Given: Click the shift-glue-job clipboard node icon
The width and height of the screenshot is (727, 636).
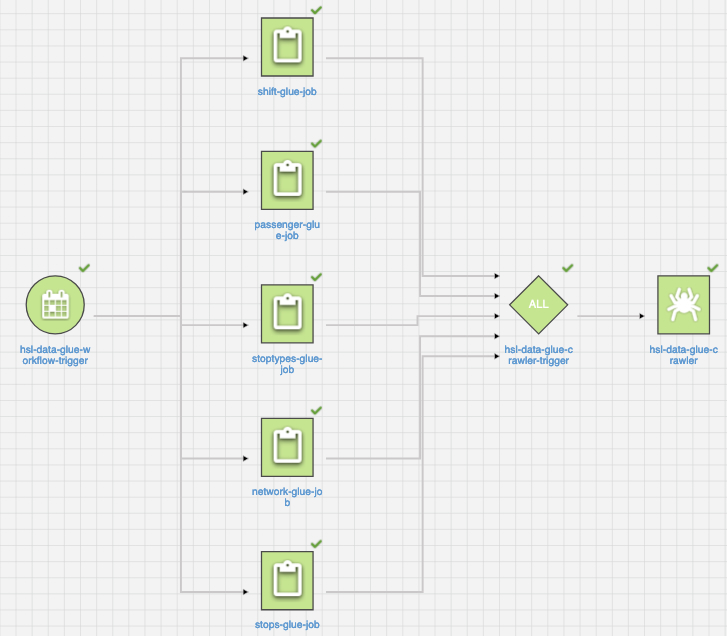Looking at the screenshot, I should click(287, 47).
